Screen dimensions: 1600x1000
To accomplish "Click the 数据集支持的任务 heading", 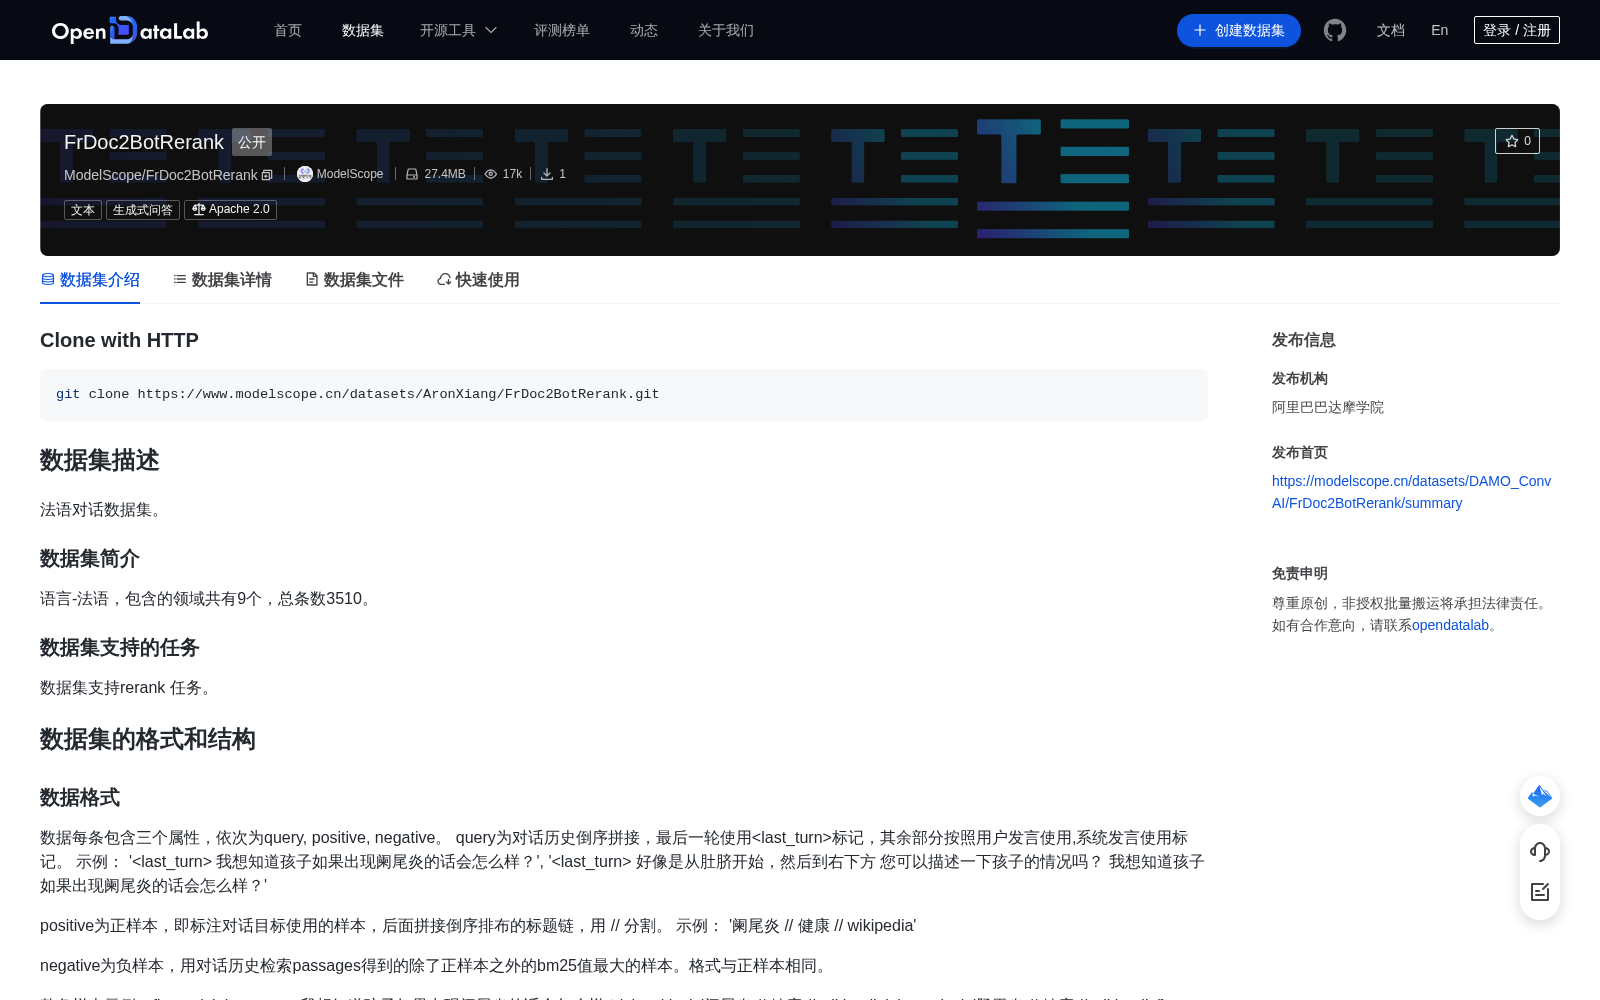I will coord(120,648).
